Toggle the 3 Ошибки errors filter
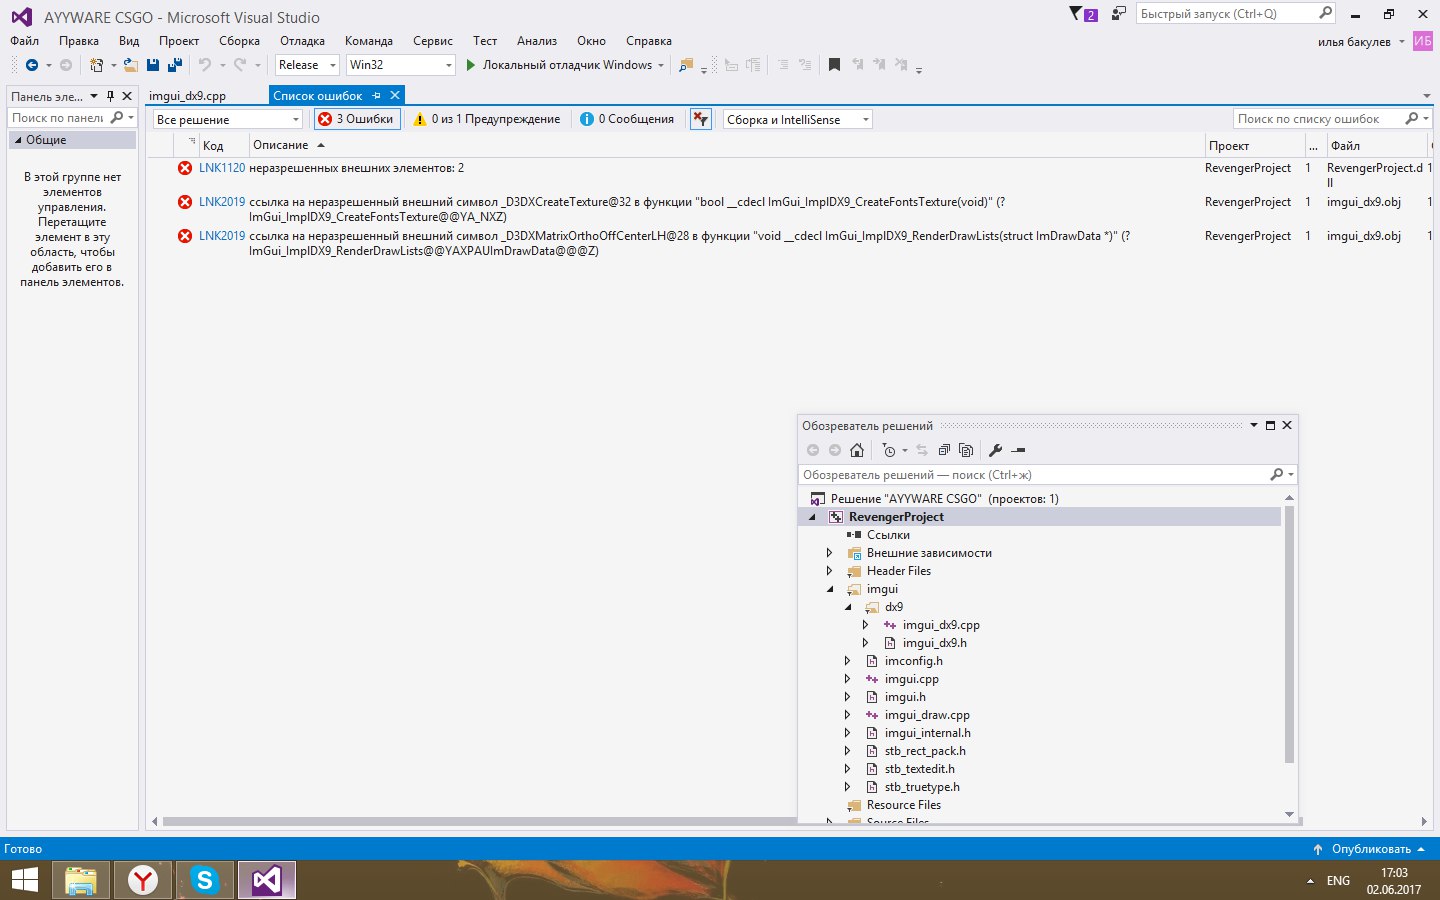The height and width of the screenshot is (900, 1440). (x=357, y=119)
